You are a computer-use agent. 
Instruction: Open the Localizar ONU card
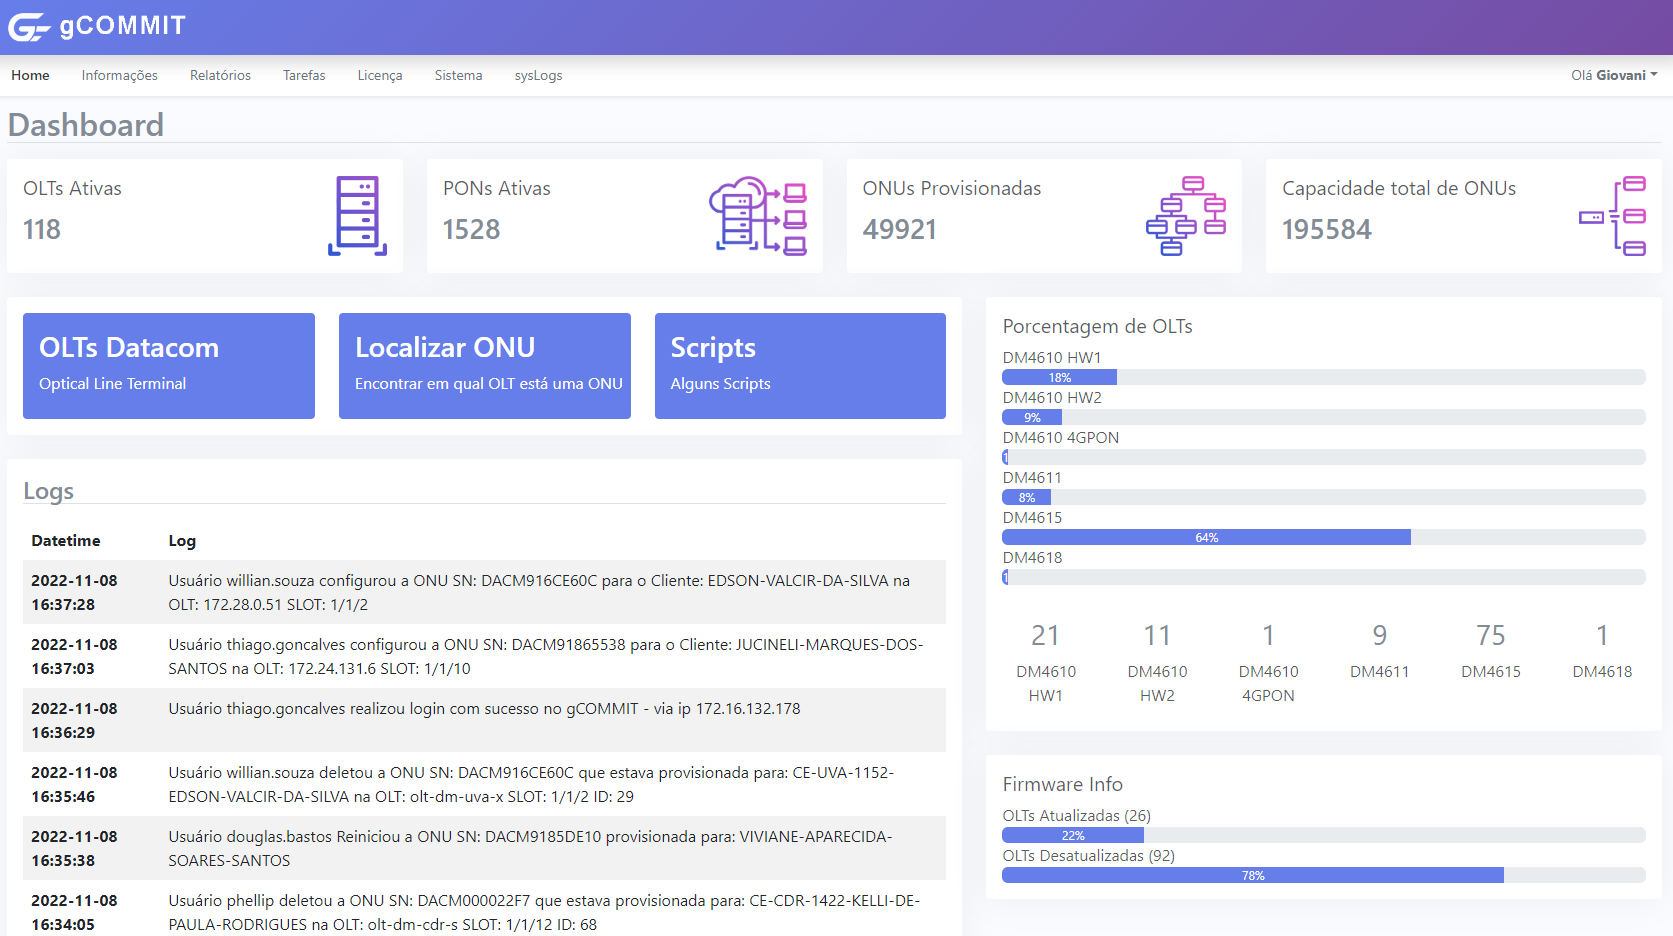click(x=485, y=366)
